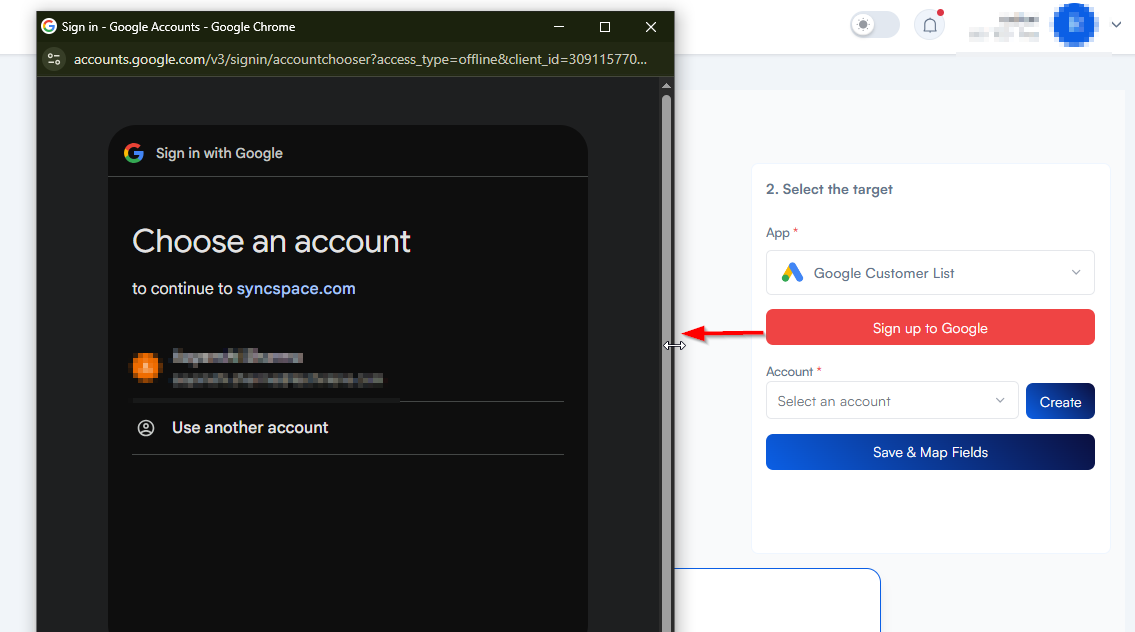Select the blurred Google account entry
Screen dimensions: 1135x632
point(276,368)
